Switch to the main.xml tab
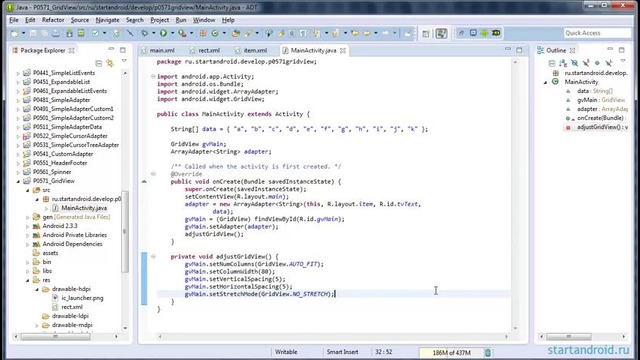 click(158, 50)
